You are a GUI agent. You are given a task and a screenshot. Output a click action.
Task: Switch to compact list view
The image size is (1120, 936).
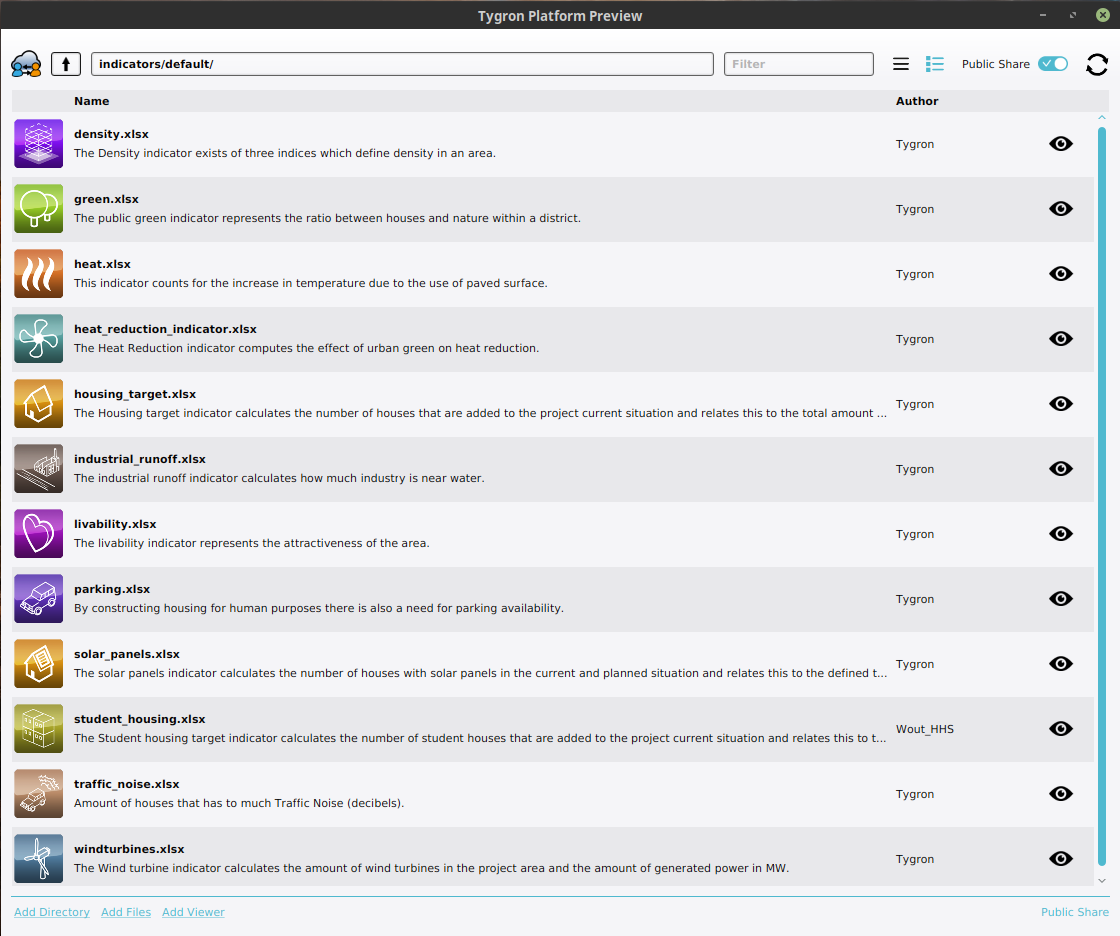coord(901,64)
